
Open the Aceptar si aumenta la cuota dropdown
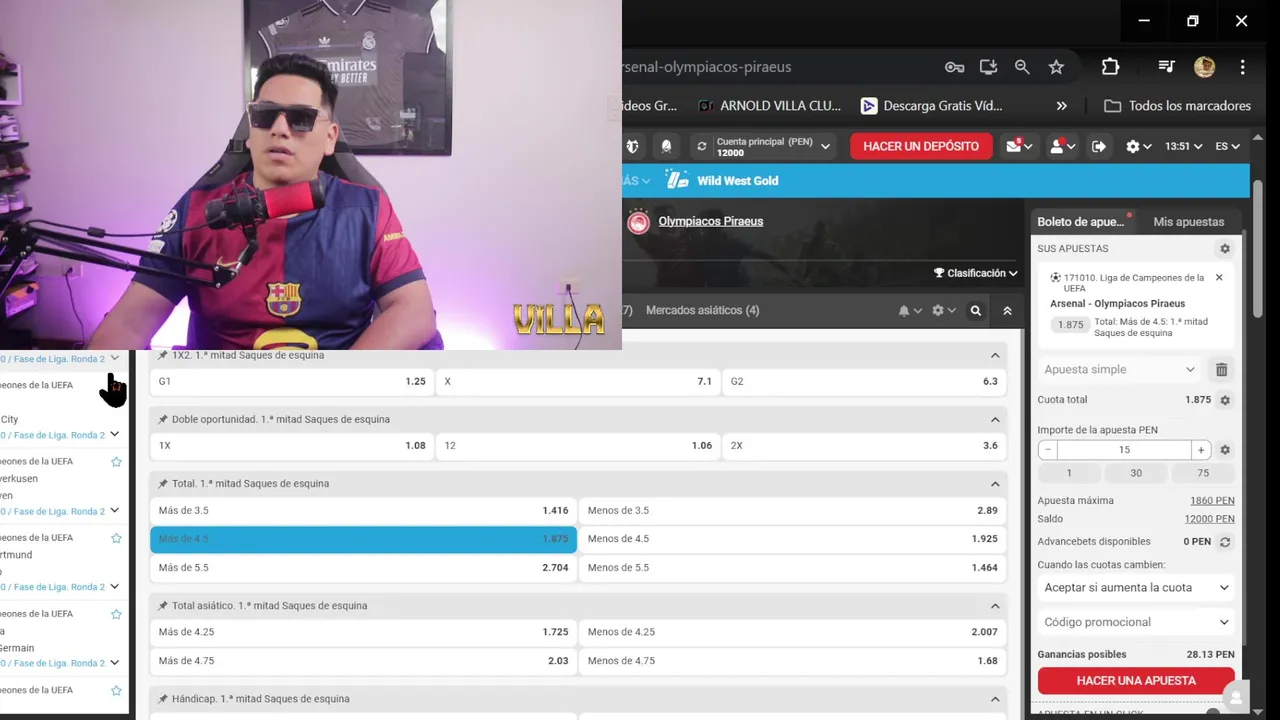click(x=1136, y=588)
